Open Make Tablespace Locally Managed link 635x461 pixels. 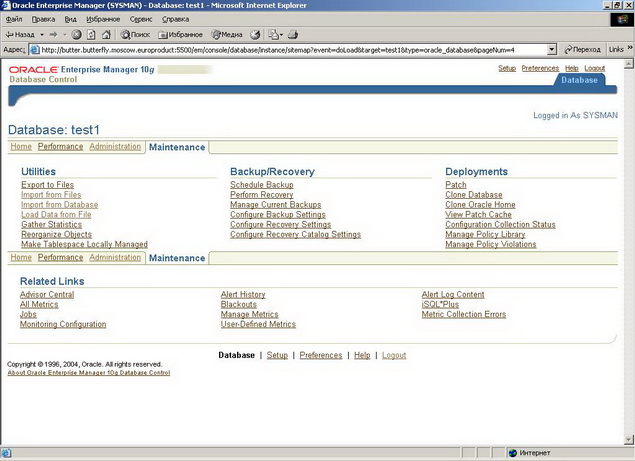[x=84, y=244]
